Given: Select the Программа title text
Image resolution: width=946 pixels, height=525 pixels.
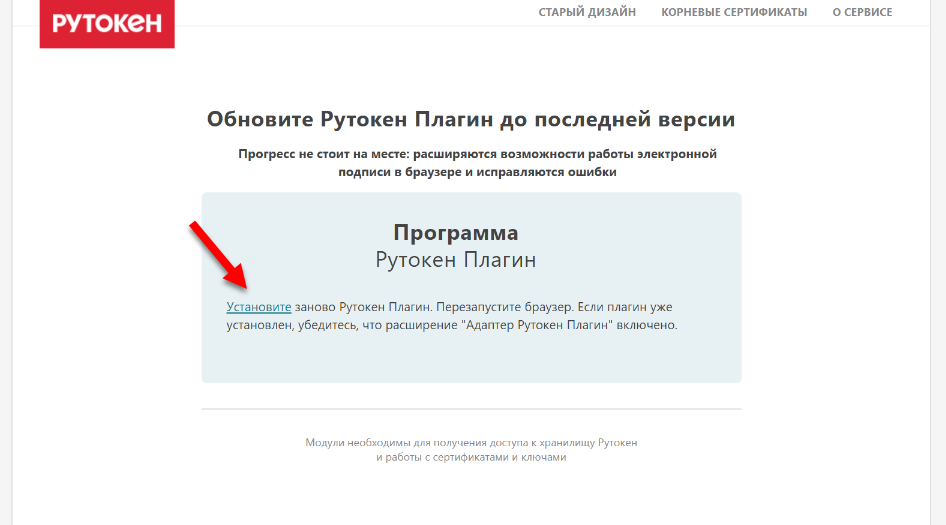Looking at the screenshot, I should (456, 232).
